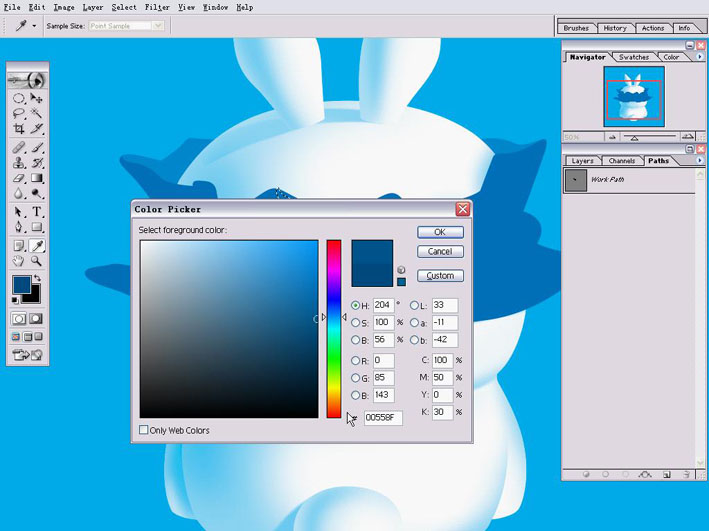Select the a channel radio button
This screenshot has width=709, height=531.
click(414, 323)
